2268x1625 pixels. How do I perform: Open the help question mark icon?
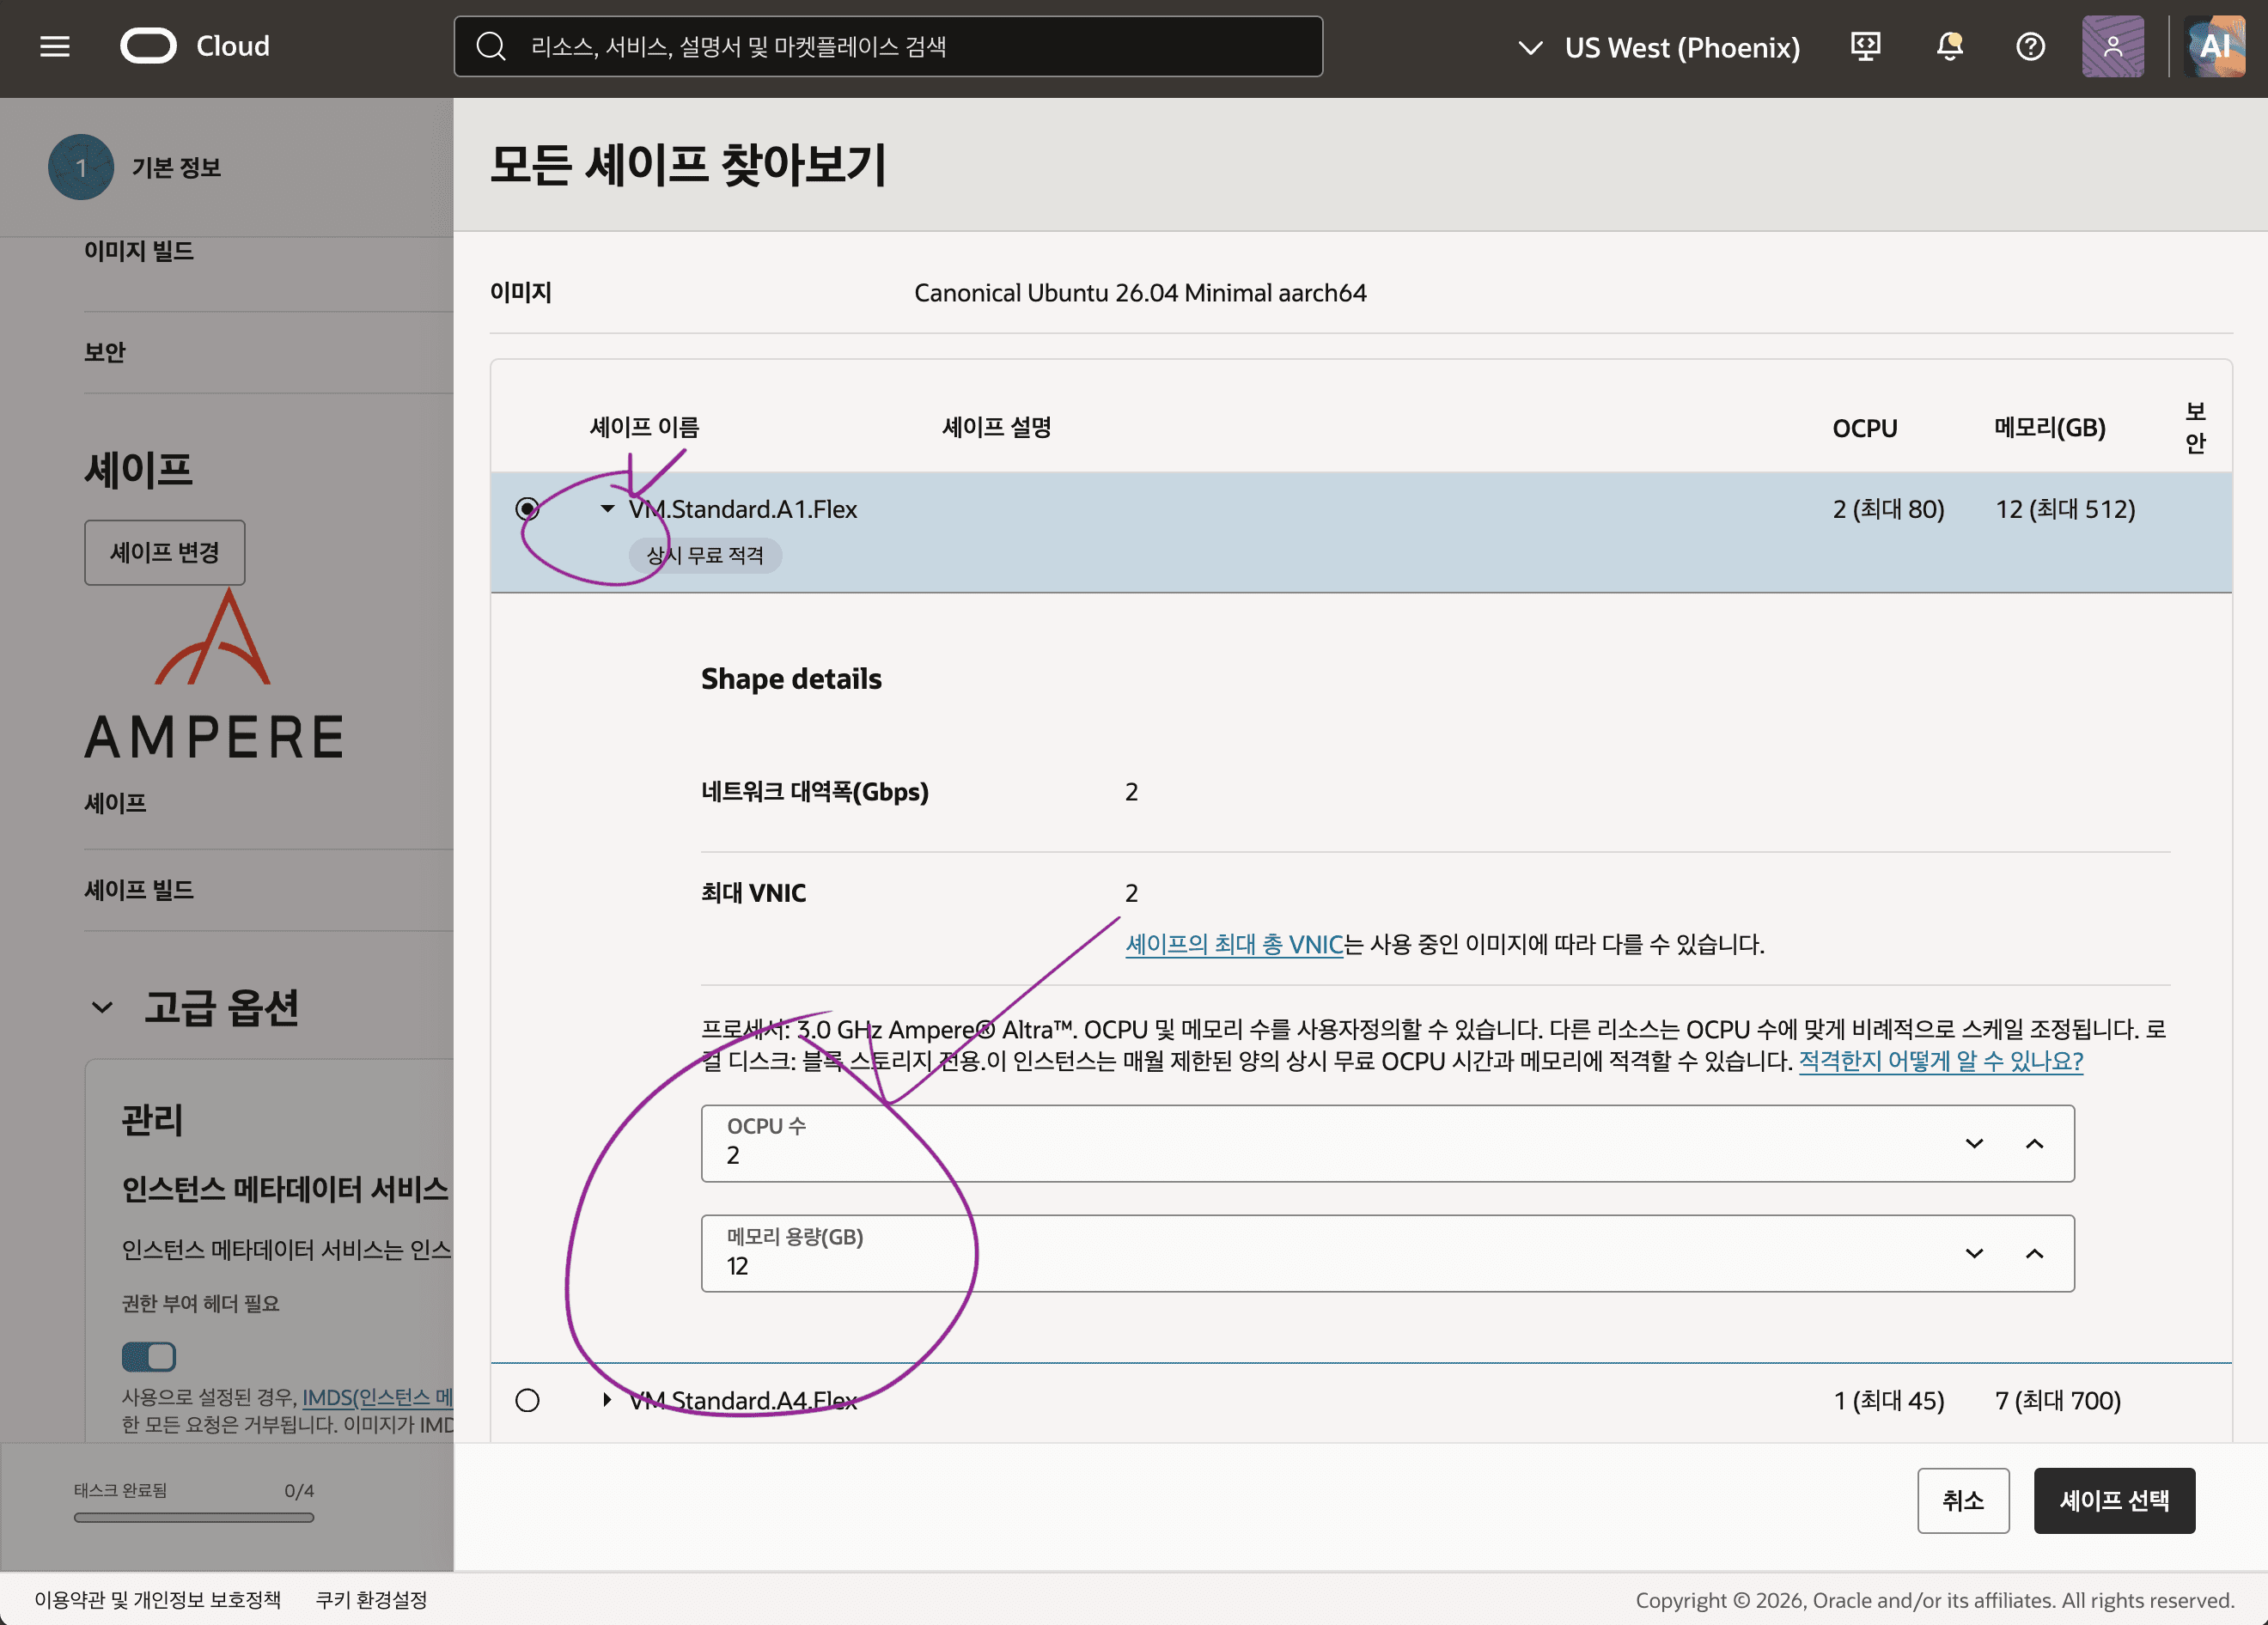2031,46
